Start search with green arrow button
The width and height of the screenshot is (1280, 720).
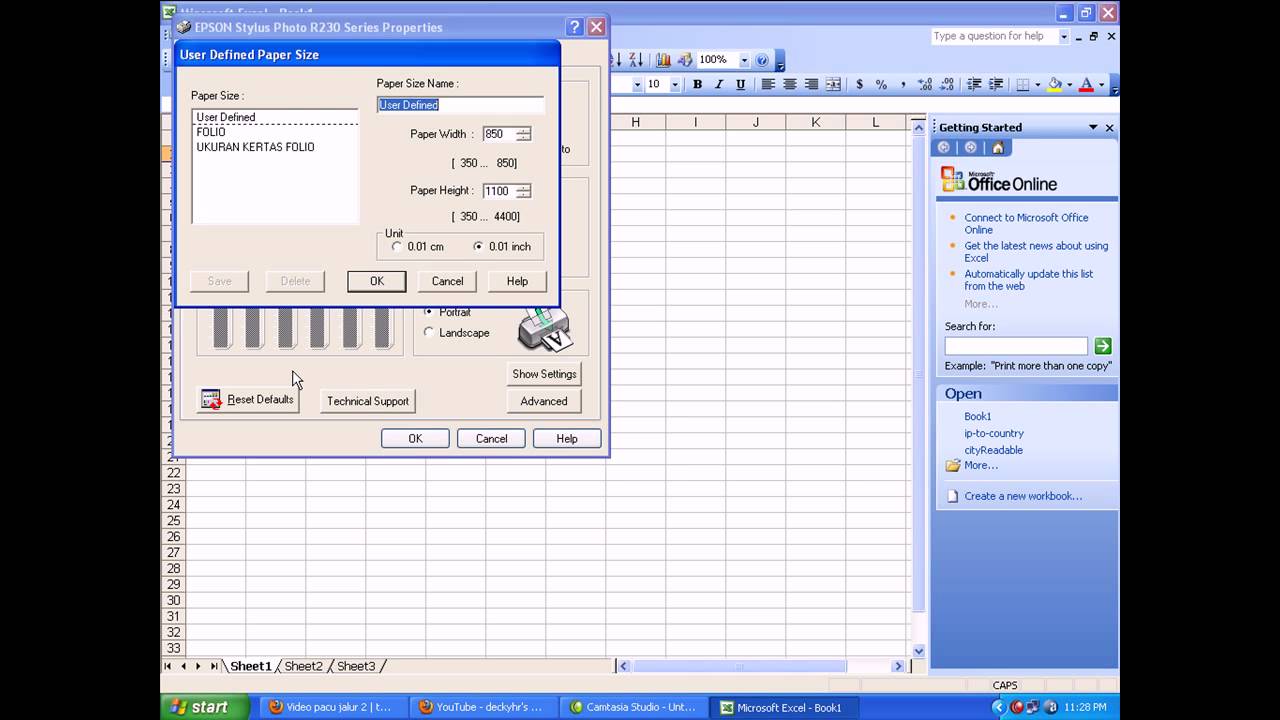point(1102,346)
